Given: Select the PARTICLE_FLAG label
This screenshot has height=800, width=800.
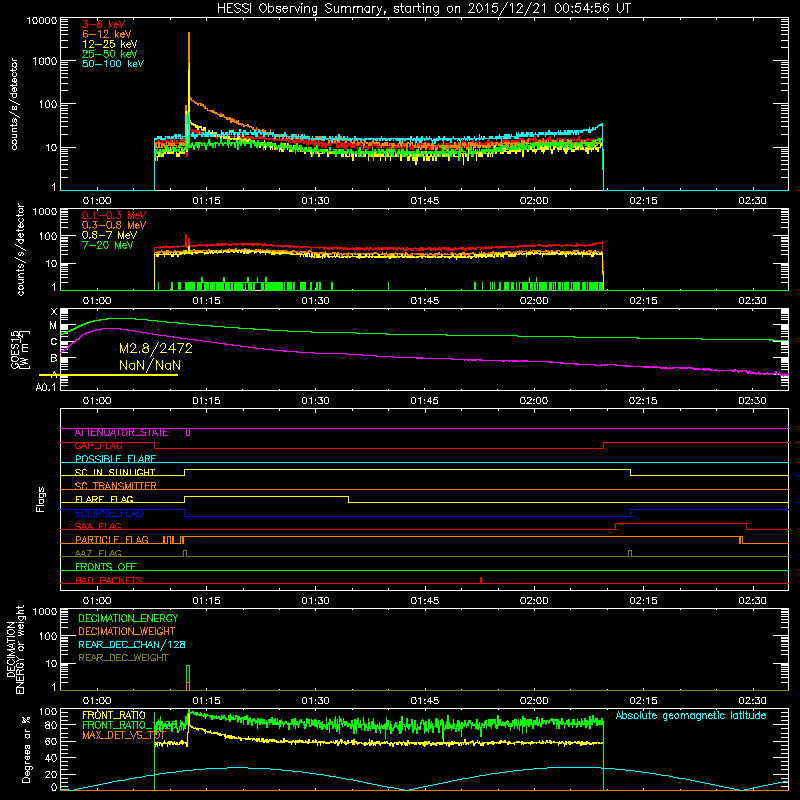Looking at the screenshot, I should click(112, 540).
